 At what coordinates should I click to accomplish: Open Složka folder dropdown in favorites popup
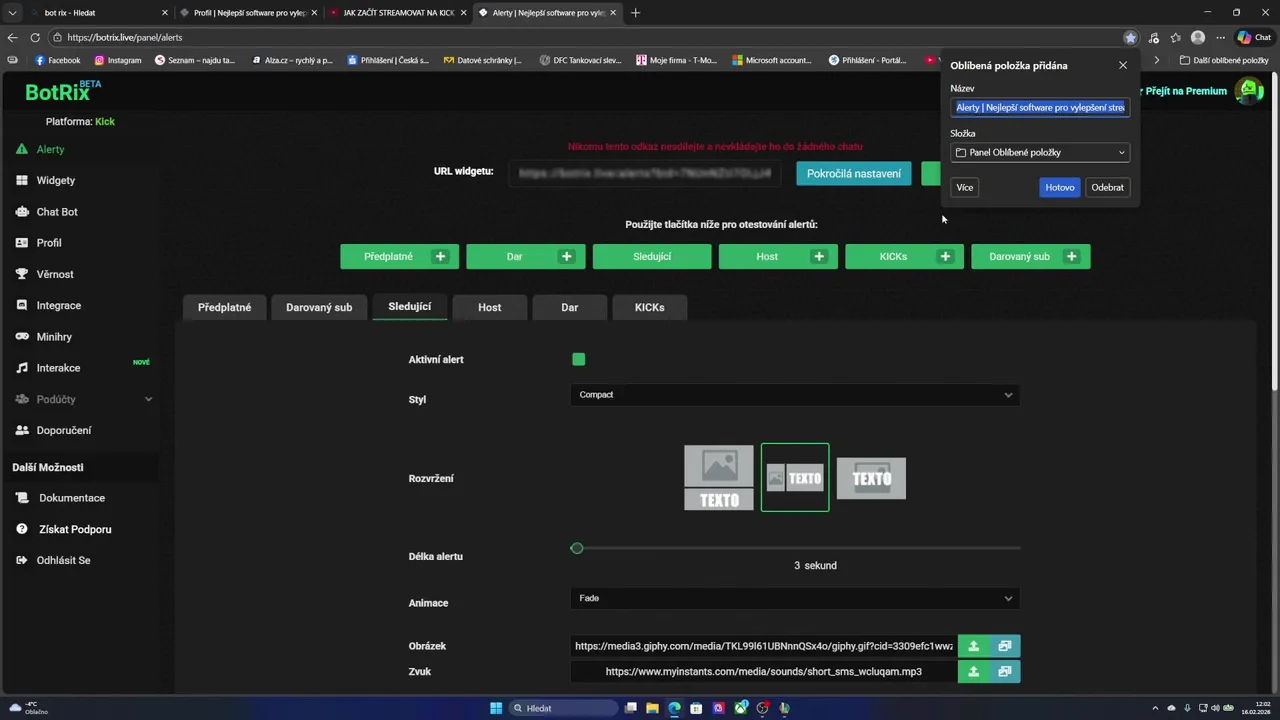click(x=1040, y=153)
